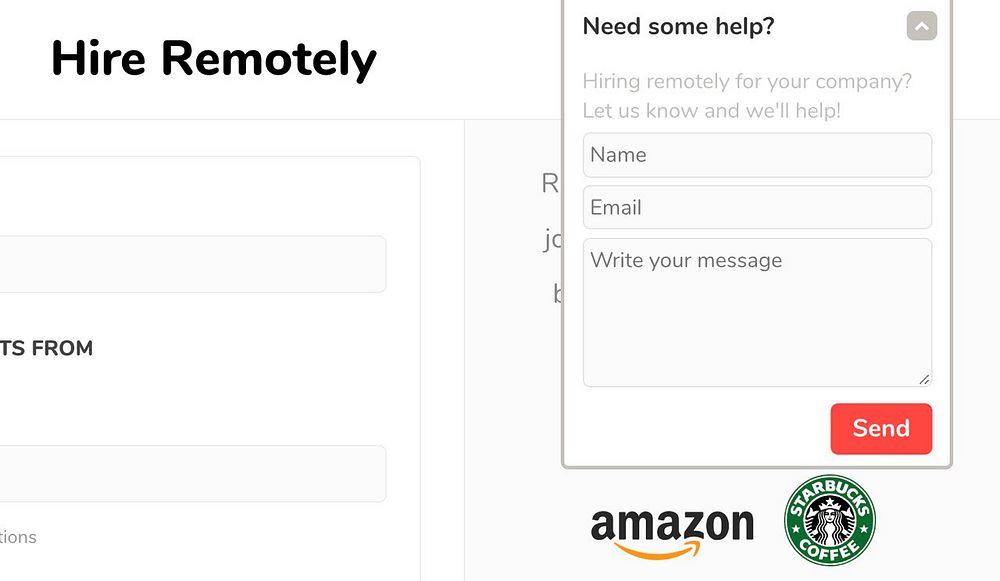Viewport: 1000px width, 581px height.
Task: Click the "Need some help?" widget heading
Action: tap(678, 26)
